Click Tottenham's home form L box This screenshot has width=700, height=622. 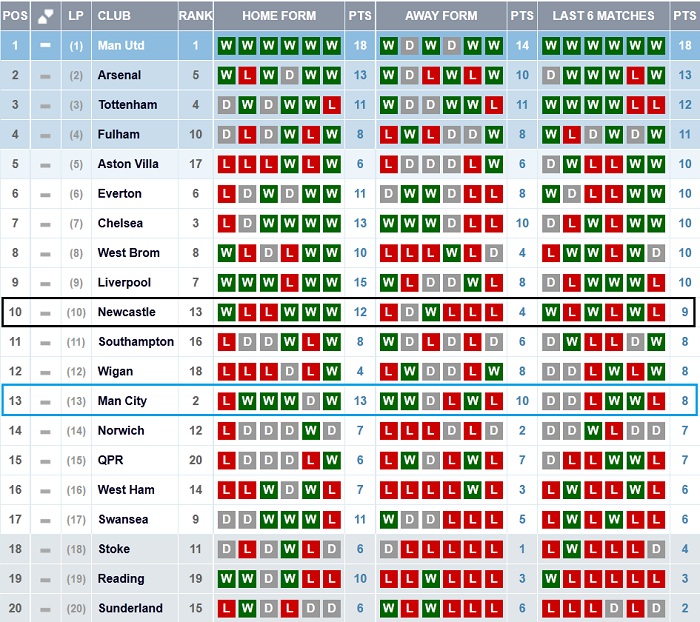click(332, 104)
